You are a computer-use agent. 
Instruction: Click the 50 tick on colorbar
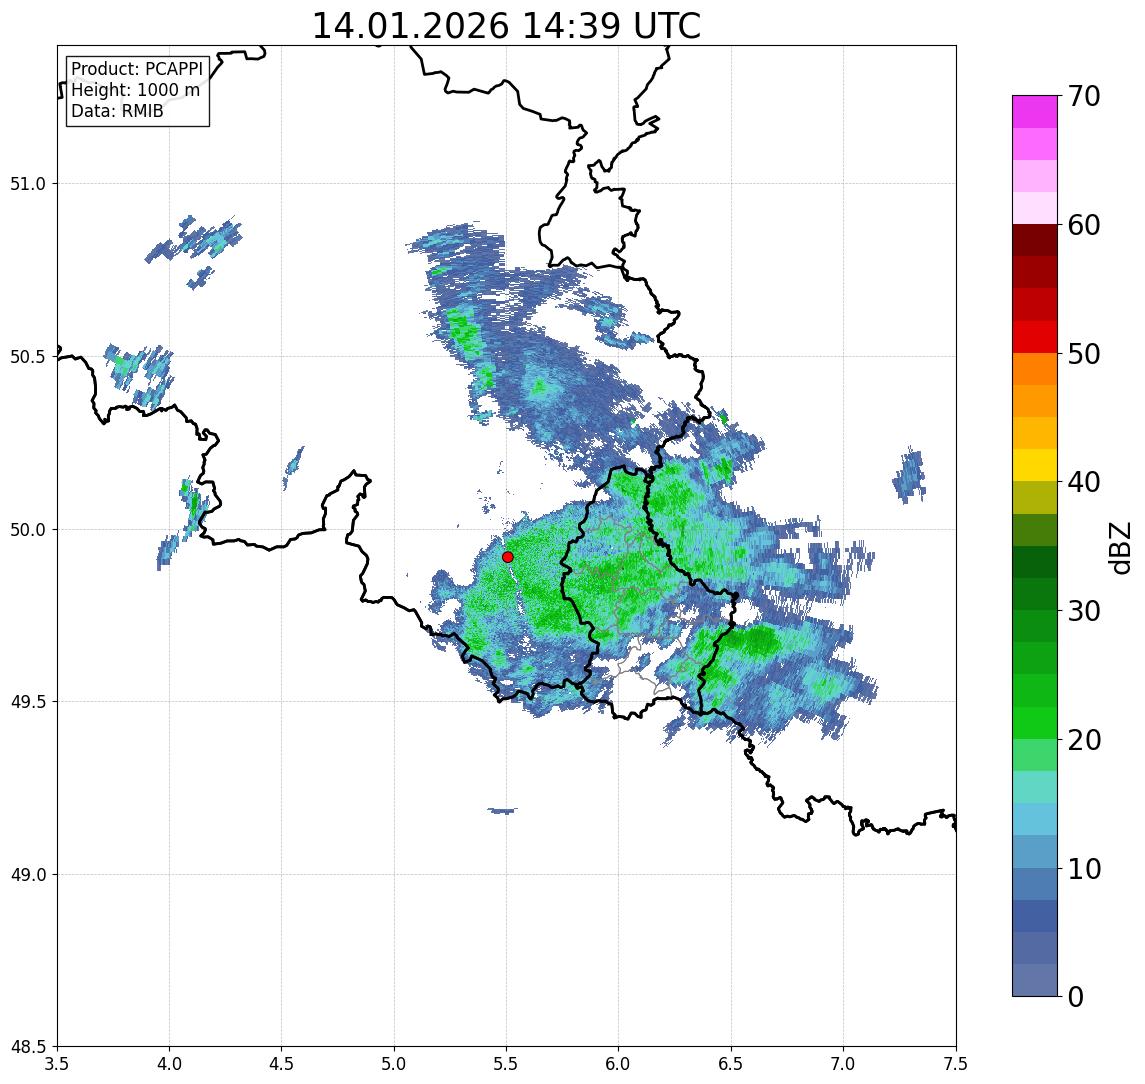click(1084, 354)
